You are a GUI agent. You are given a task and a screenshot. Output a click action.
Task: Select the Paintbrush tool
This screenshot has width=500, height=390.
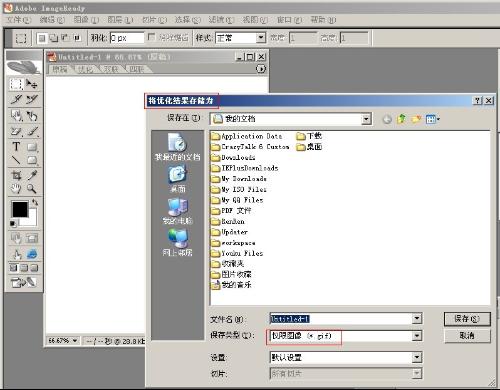[x=32, y=131]
